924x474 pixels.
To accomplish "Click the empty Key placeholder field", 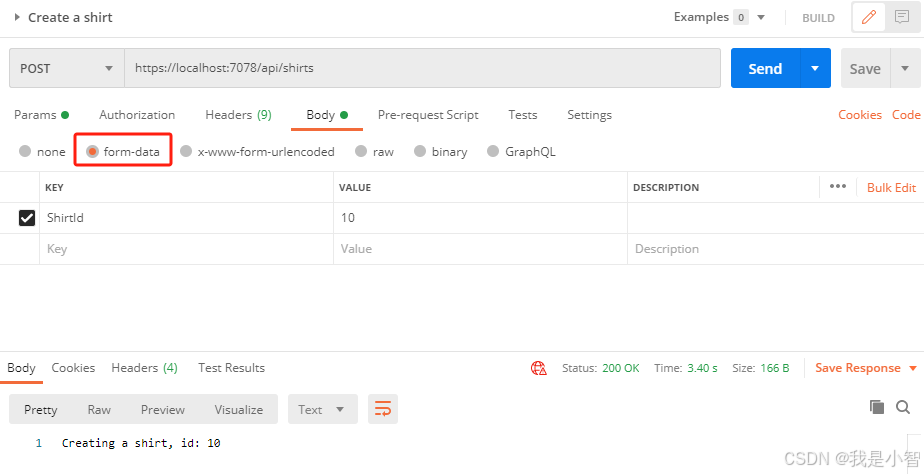I will [x=186, y=249].
